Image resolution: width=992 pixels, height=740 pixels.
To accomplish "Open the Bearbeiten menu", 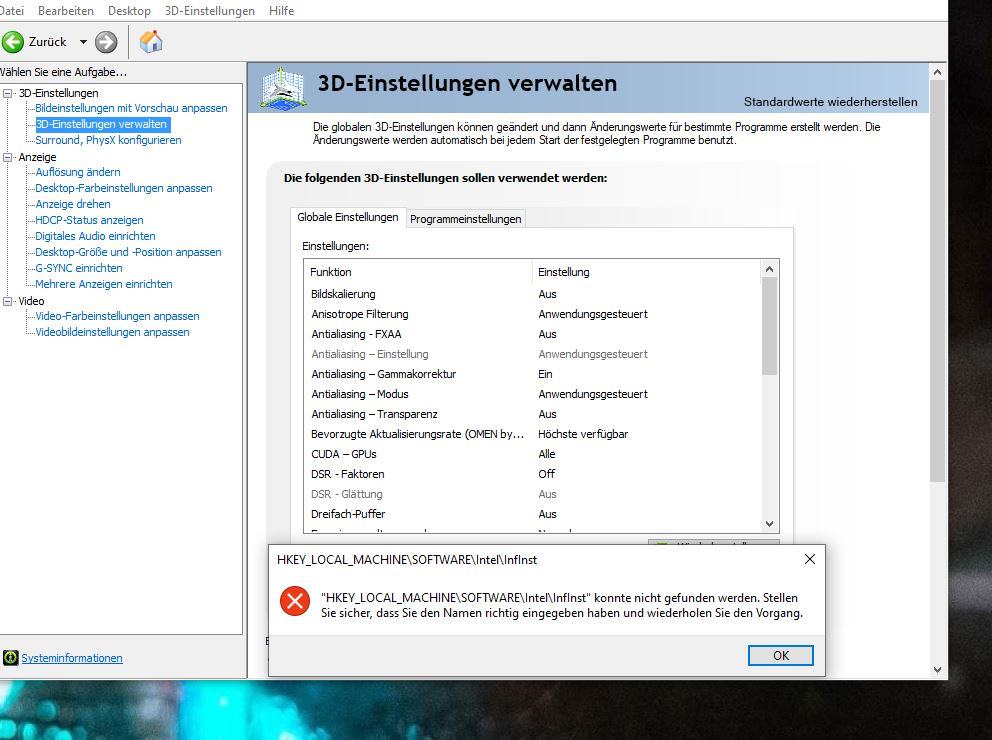I will 66,11.
